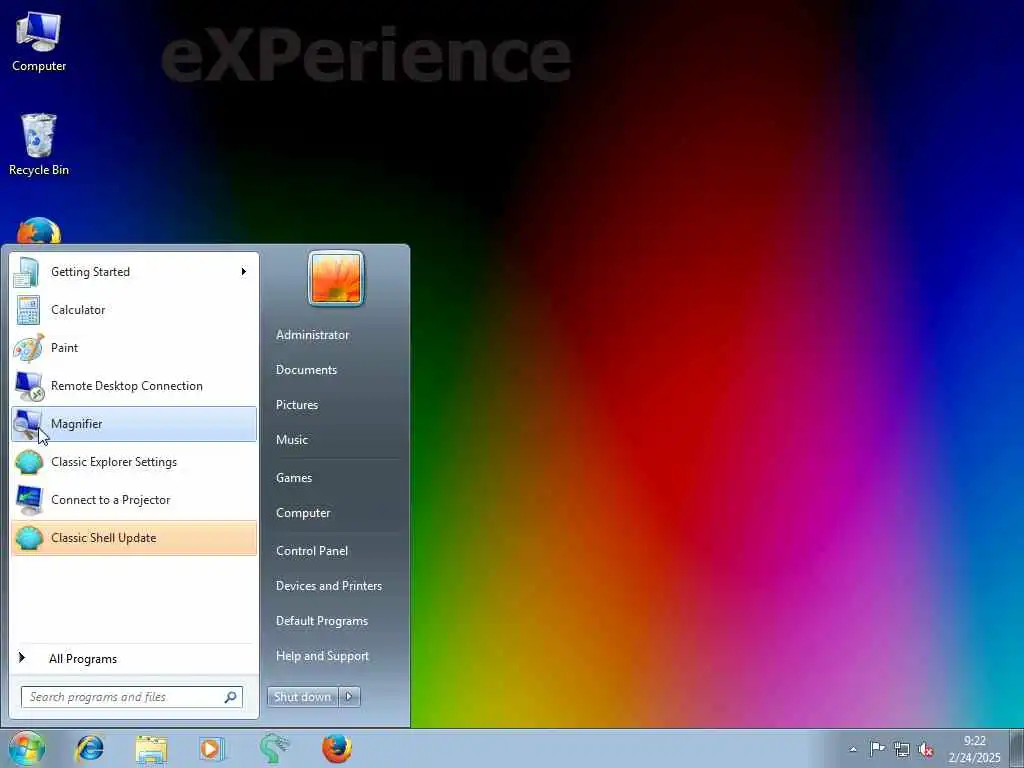This screenshot has width=1024, height=768.
Task: Click the magnifying glass search icon
Action: click(x=231, y=697)
